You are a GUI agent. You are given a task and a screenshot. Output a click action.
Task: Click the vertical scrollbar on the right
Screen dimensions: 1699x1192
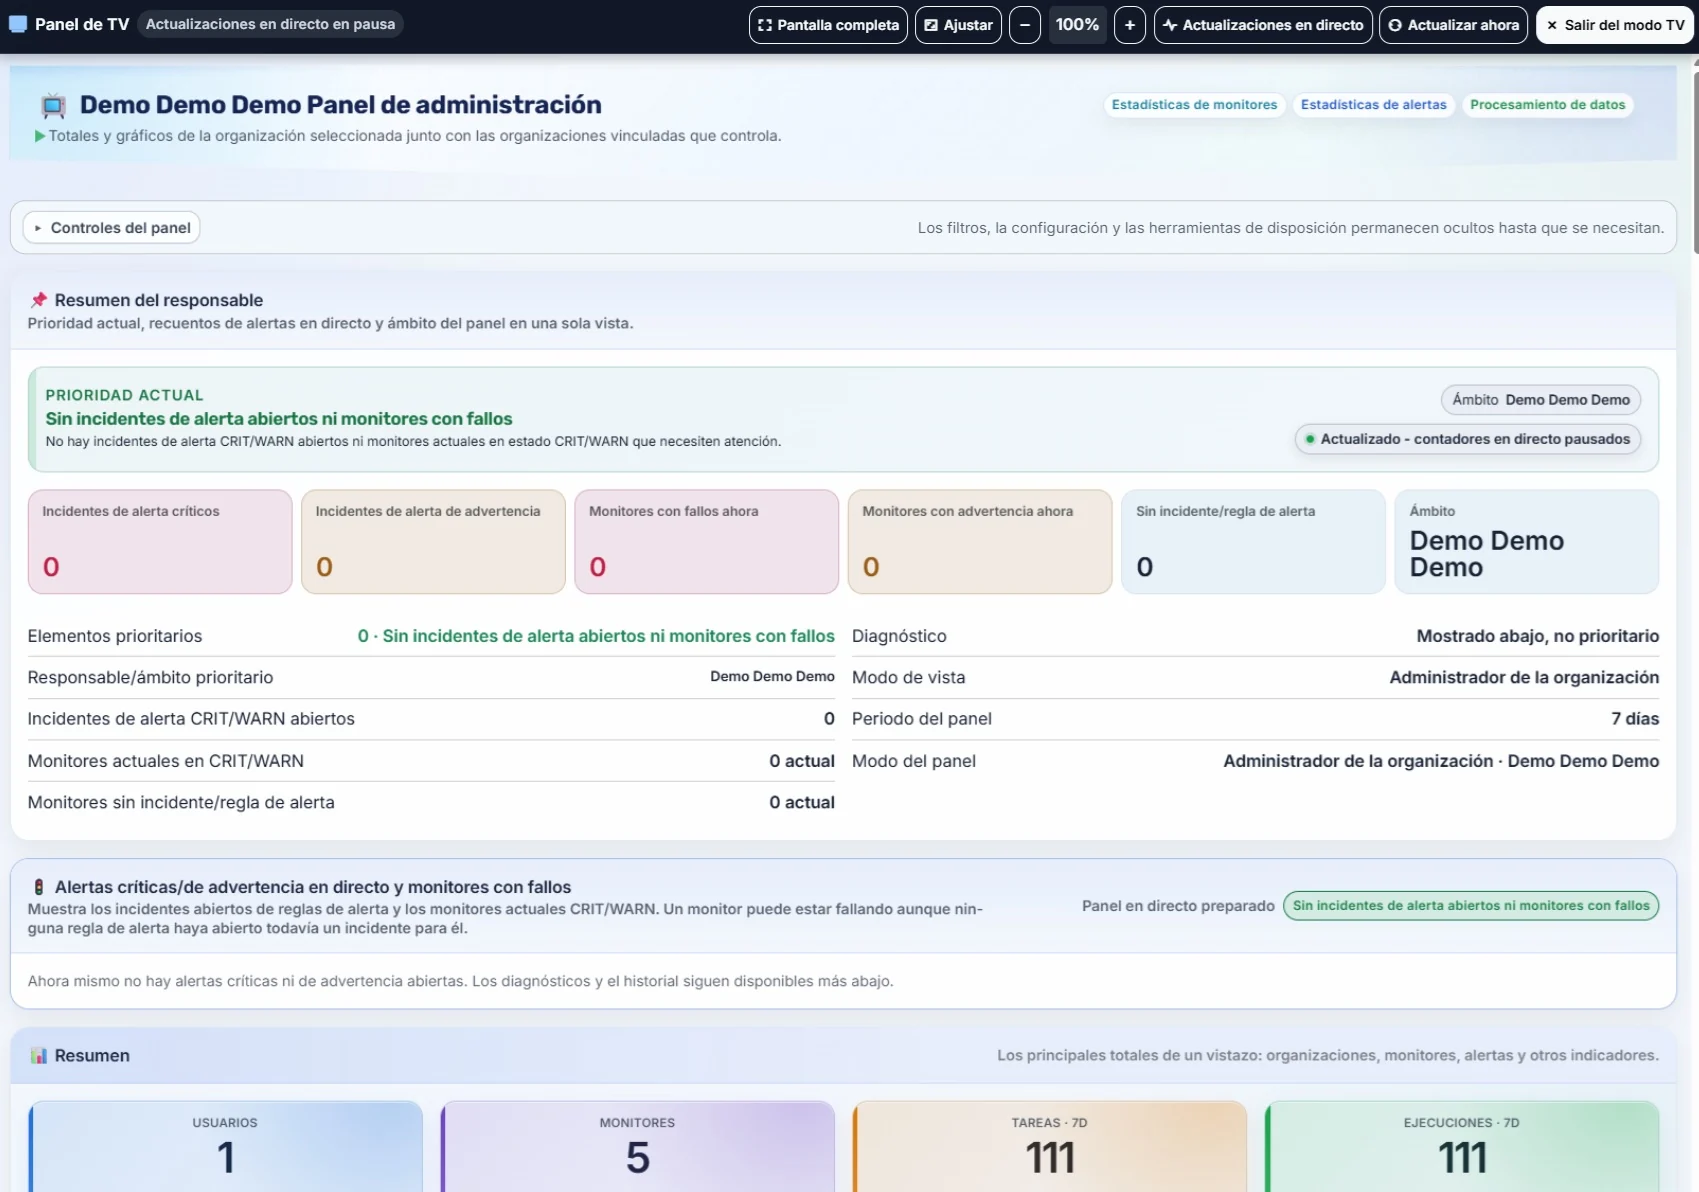coord(1695,160)
